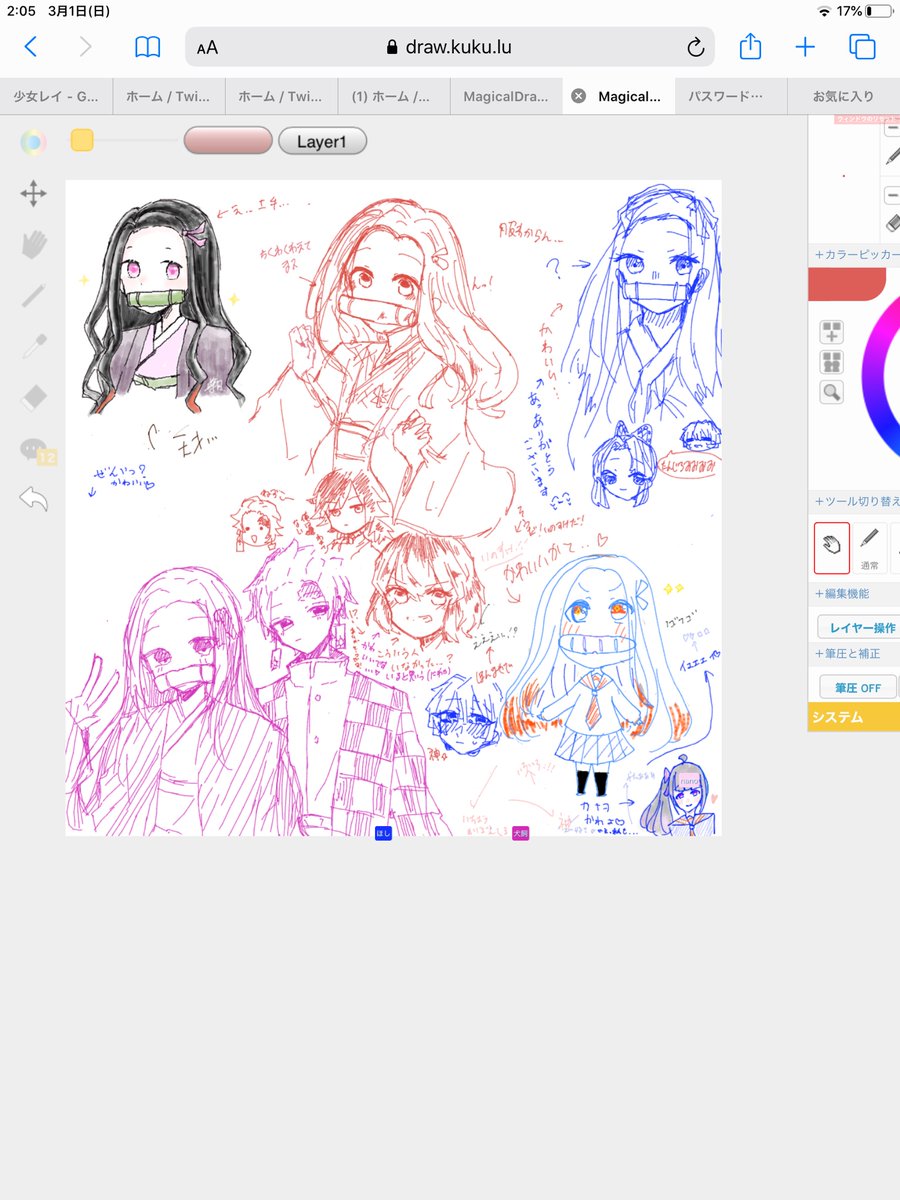The width and height of the screenshot is (900, 1200).
Task: Select the eyedropper tool
Action: pos(33,347)
